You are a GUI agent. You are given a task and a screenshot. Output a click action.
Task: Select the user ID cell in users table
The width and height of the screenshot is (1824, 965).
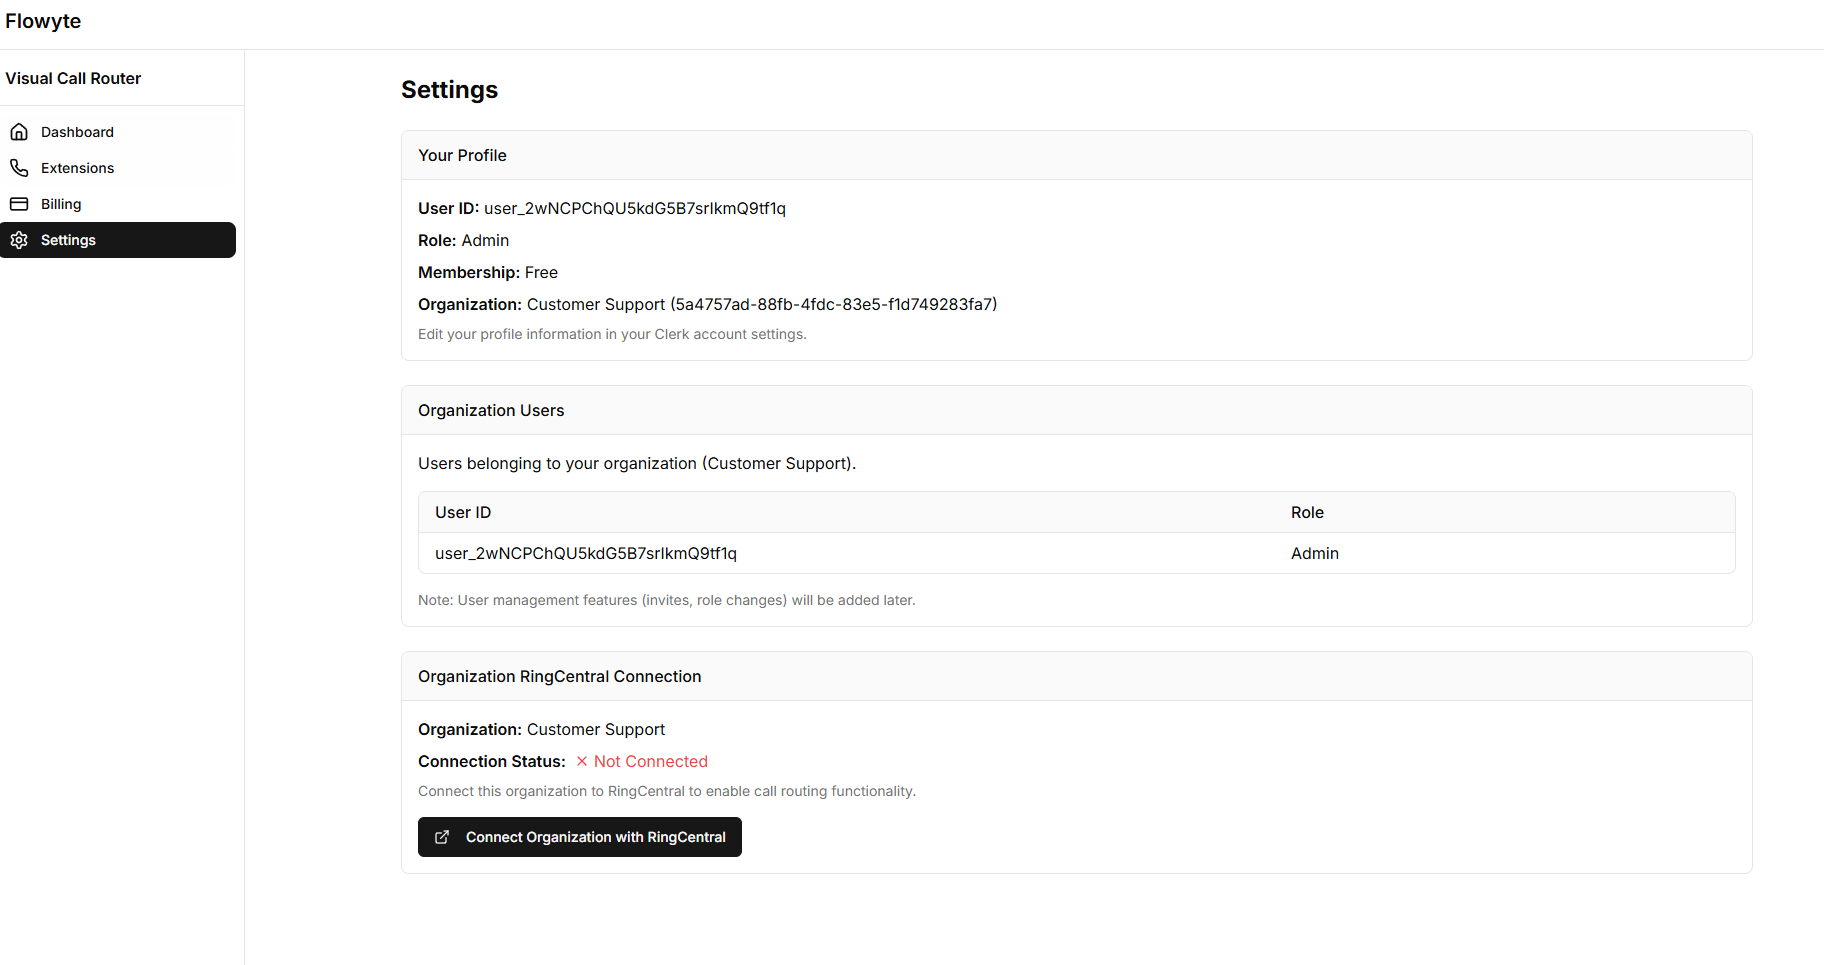tap(585, 554)
